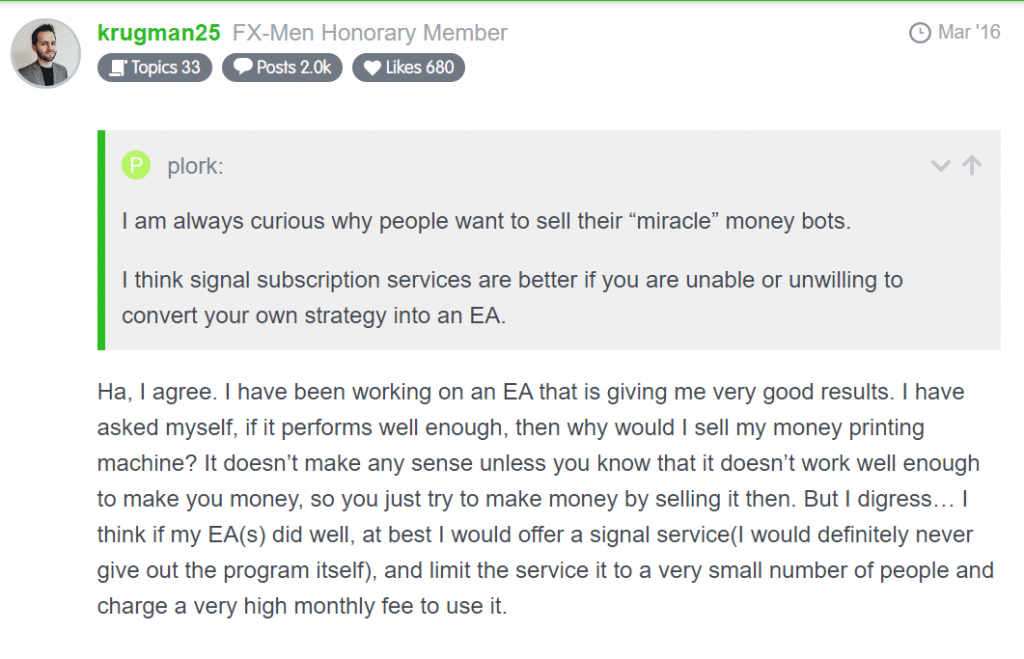The image size is (1024, 659).
Task: Click krugman25's reply paragraph starting 'Ha, I agree'
Action: pos(545,499)
